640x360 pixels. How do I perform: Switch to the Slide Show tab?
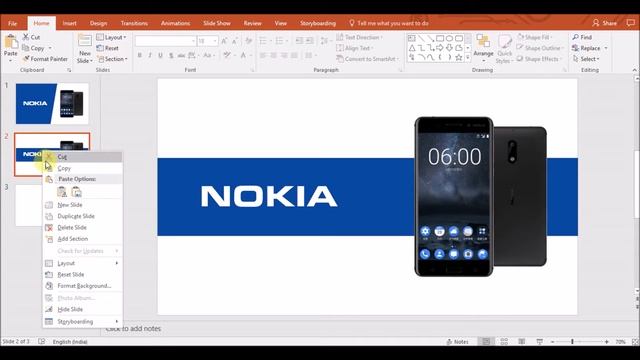pyautogui.click(x=217, y=23)
